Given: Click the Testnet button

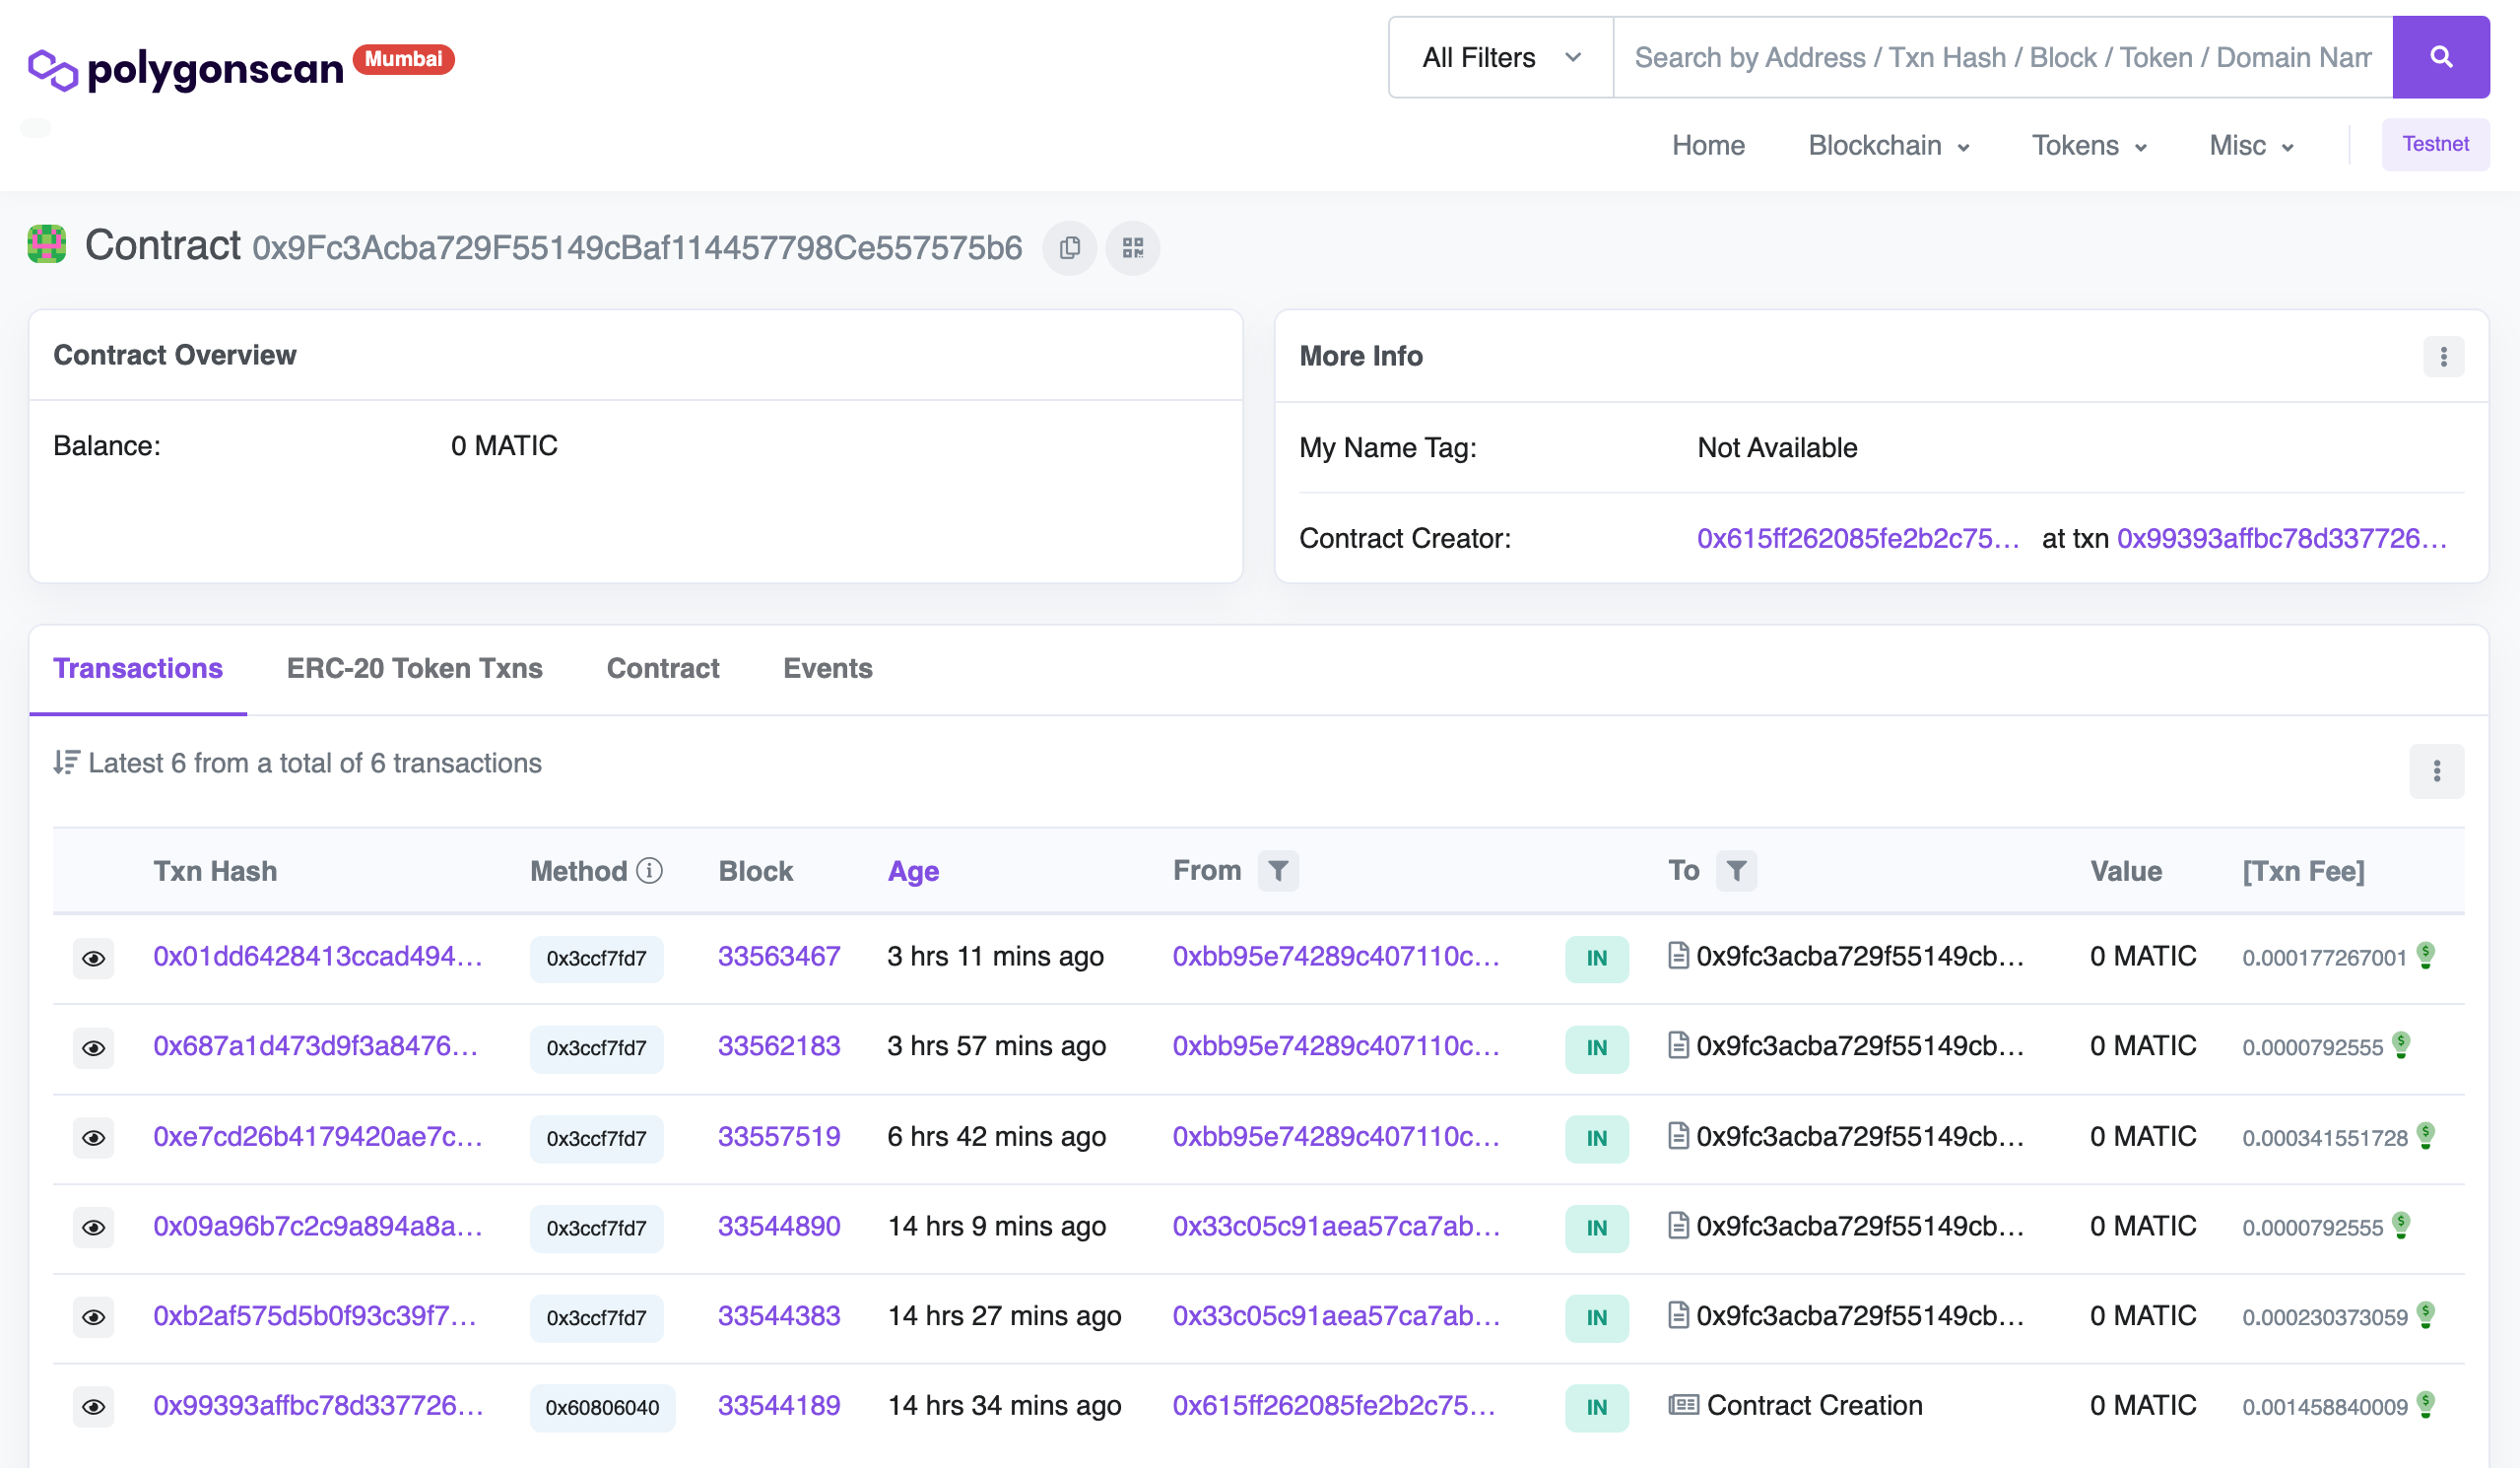Looking at the screenshot, I should point(2436,144).
